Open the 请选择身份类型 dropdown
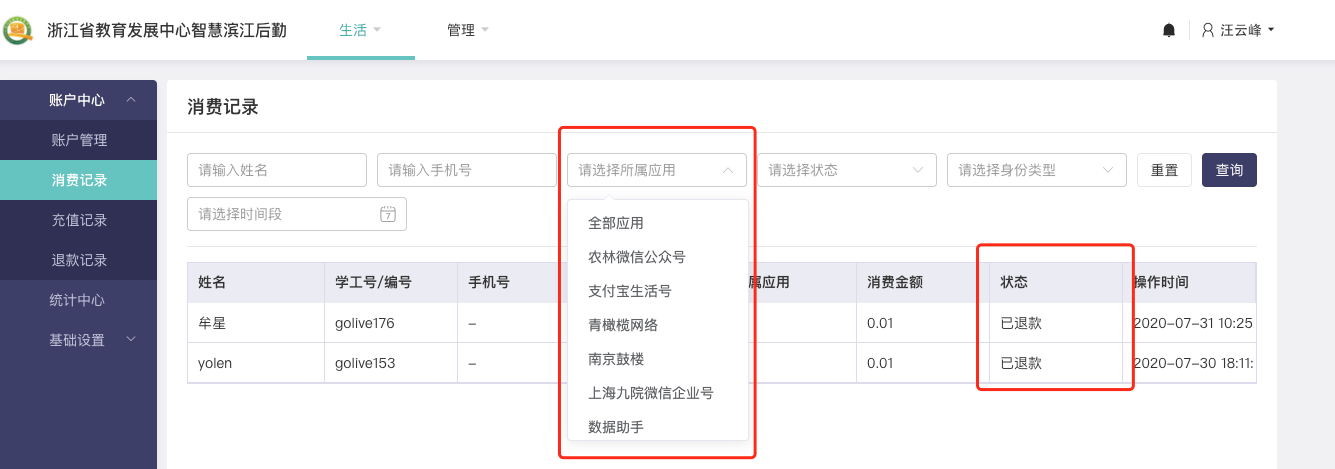 [x=1037, y=170]
